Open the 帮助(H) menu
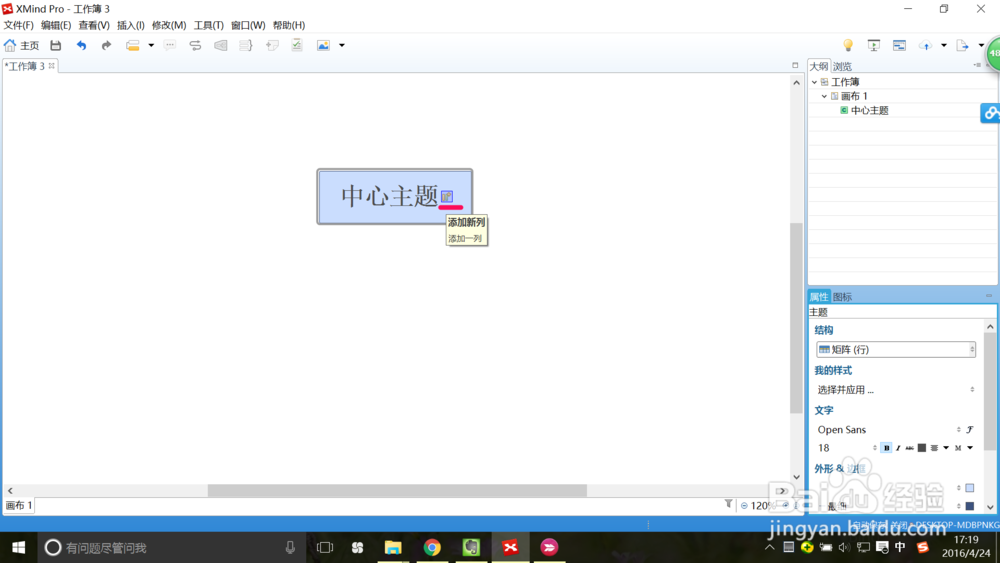Image resolution: width=1000 pixels, height=563 pixels. point(289,25)
